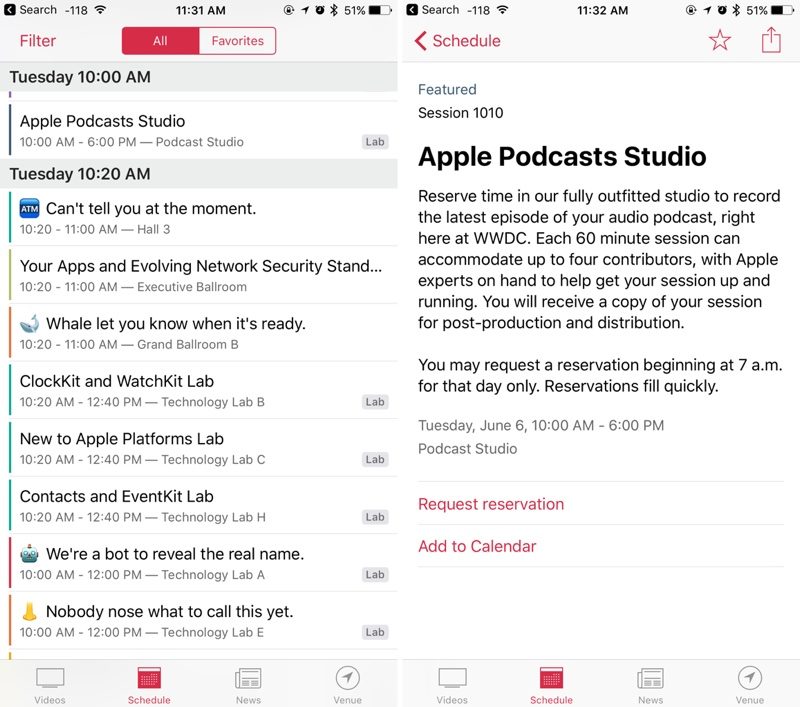Tap battery icon in left status bar
This screenshot has width=800, height=707.
[x=381, y=10]
